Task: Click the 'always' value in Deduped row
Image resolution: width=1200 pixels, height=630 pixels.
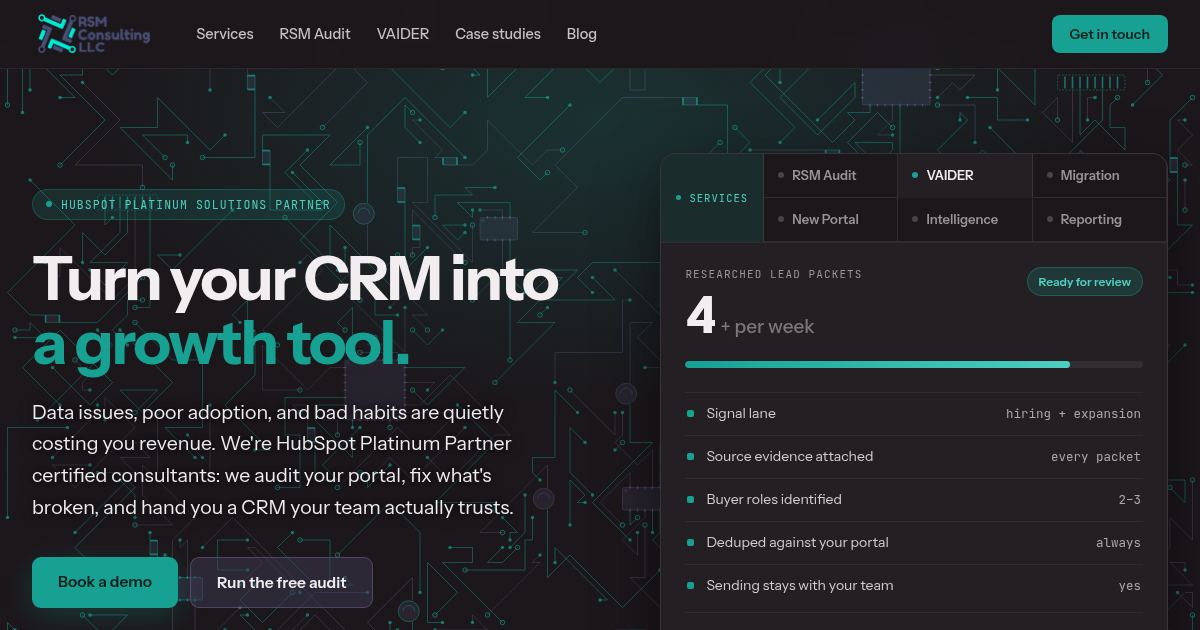Action: (x=1118, y=543)
